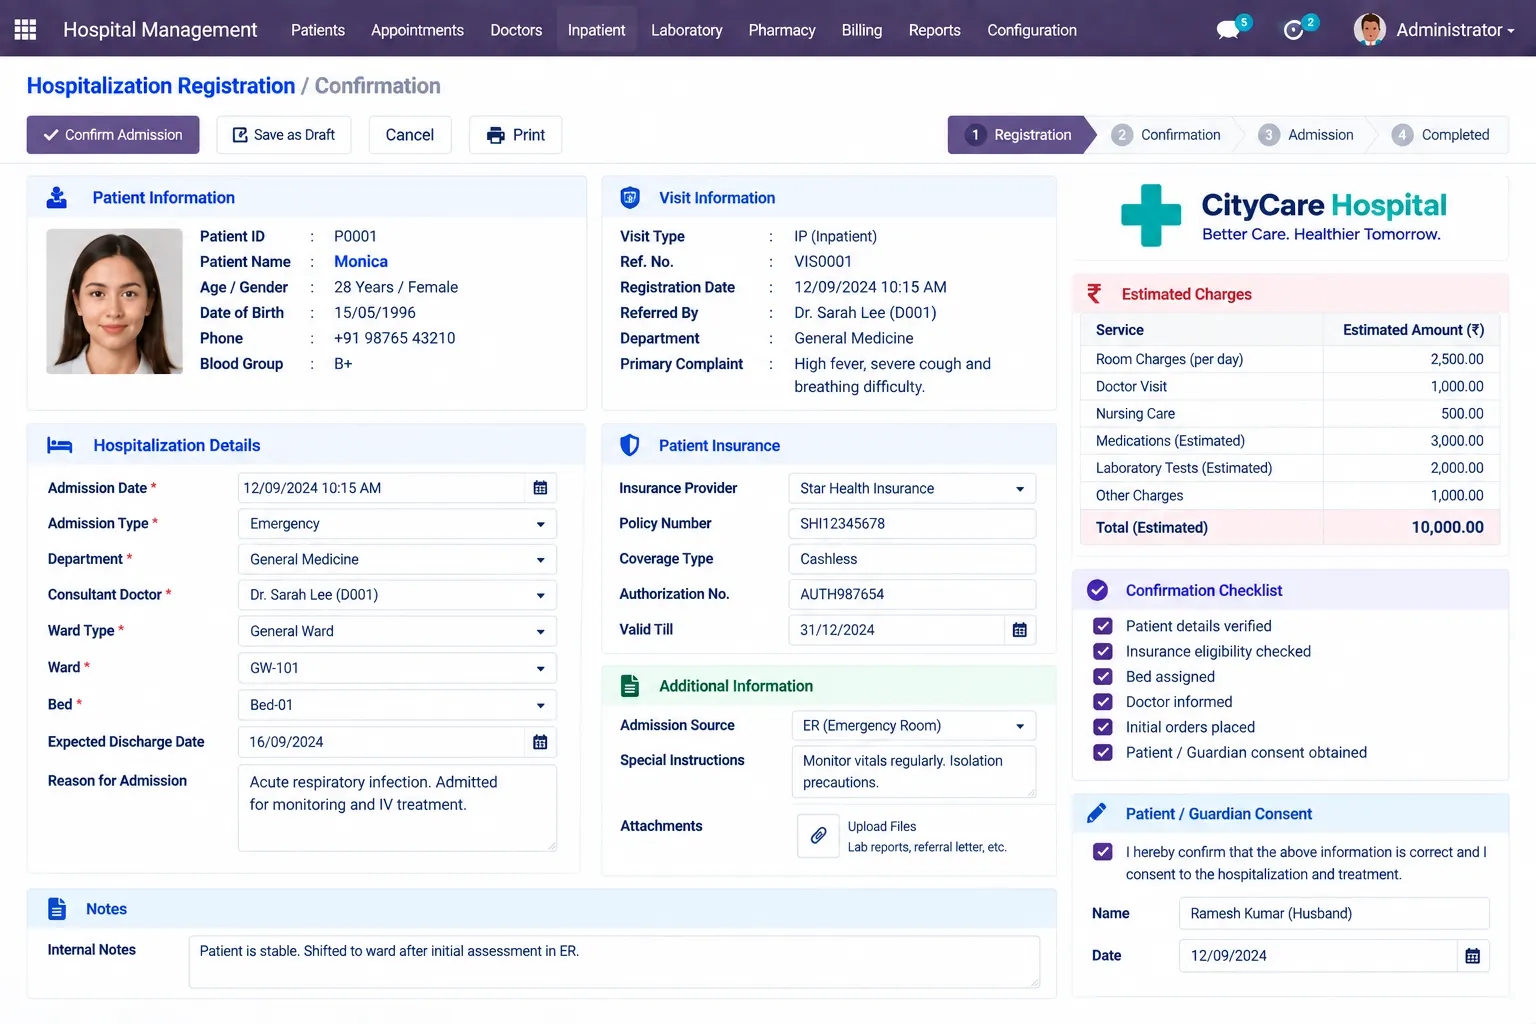The image size is (1536, 1024).
Task: Open the apps grid menu icon
Action: coord(25,29)
